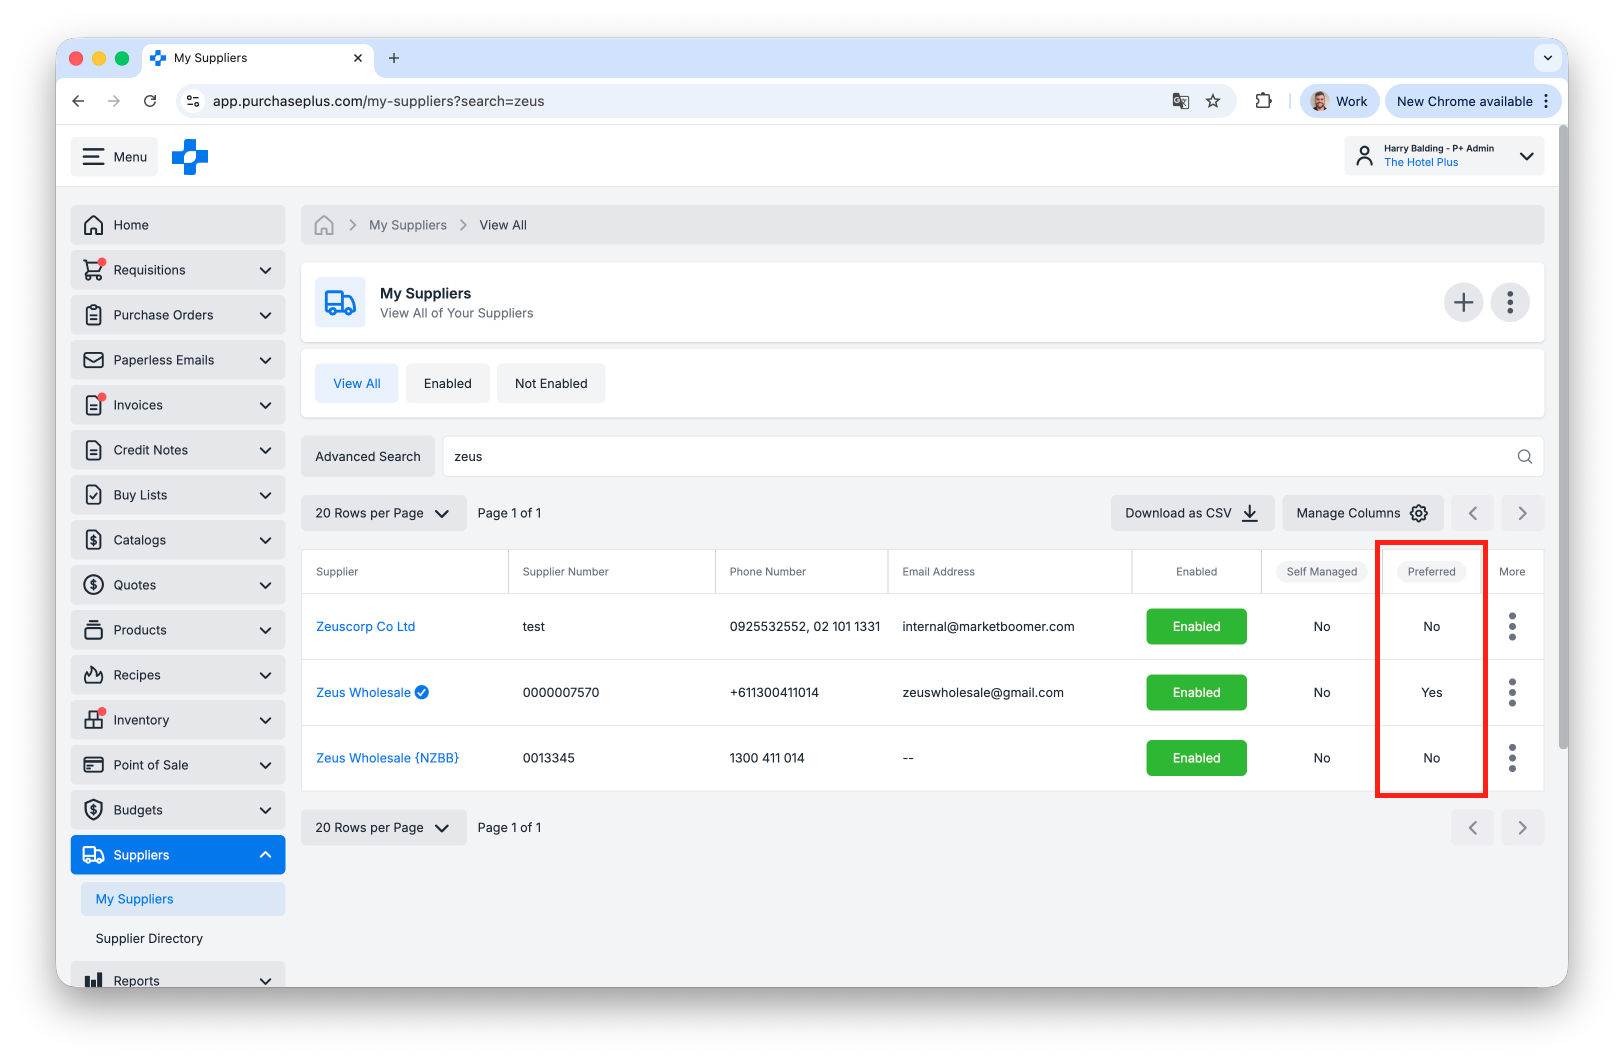Open user account dropdown Harry Balding
The height and width of the screenshot is (1061, 1624).
(x=1444, y=156)
